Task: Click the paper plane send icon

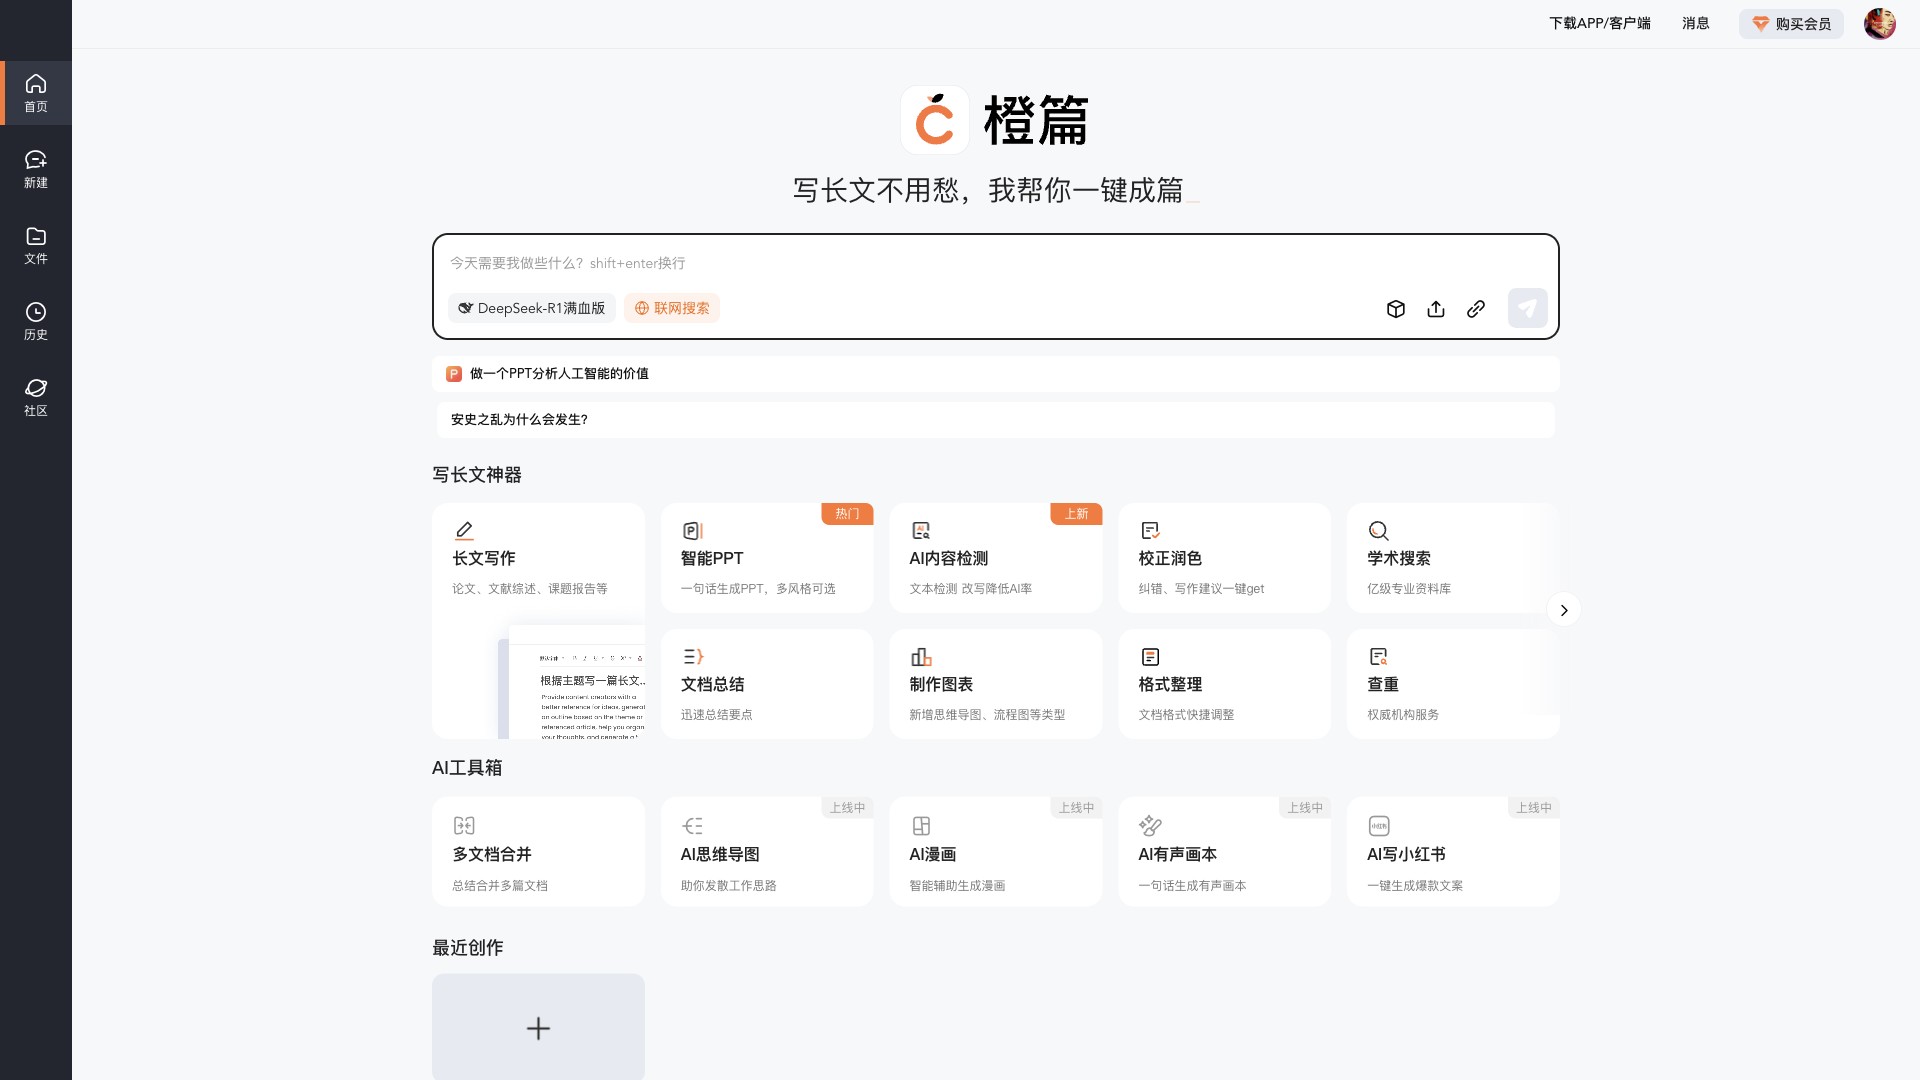Action: (x=1527, y=308)
